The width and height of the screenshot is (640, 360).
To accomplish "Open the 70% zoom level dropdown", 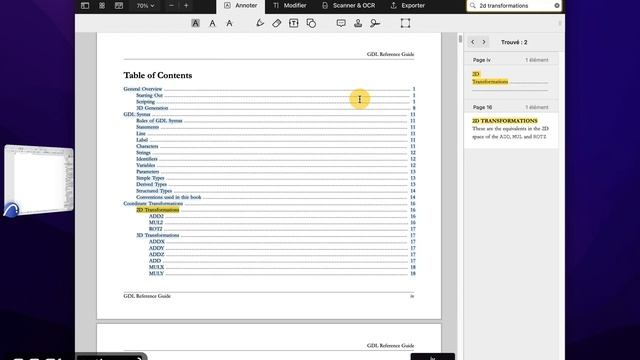I will pos(146,6).
